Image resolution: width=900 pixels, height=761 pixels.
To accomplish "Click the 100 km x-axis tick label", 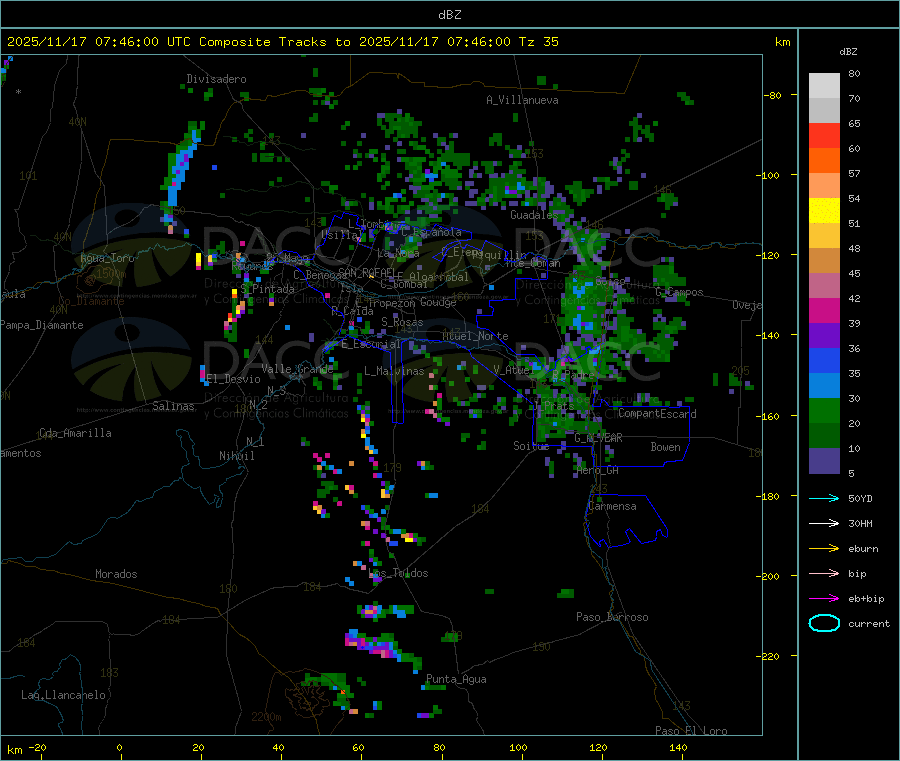I will coord(518,747).
